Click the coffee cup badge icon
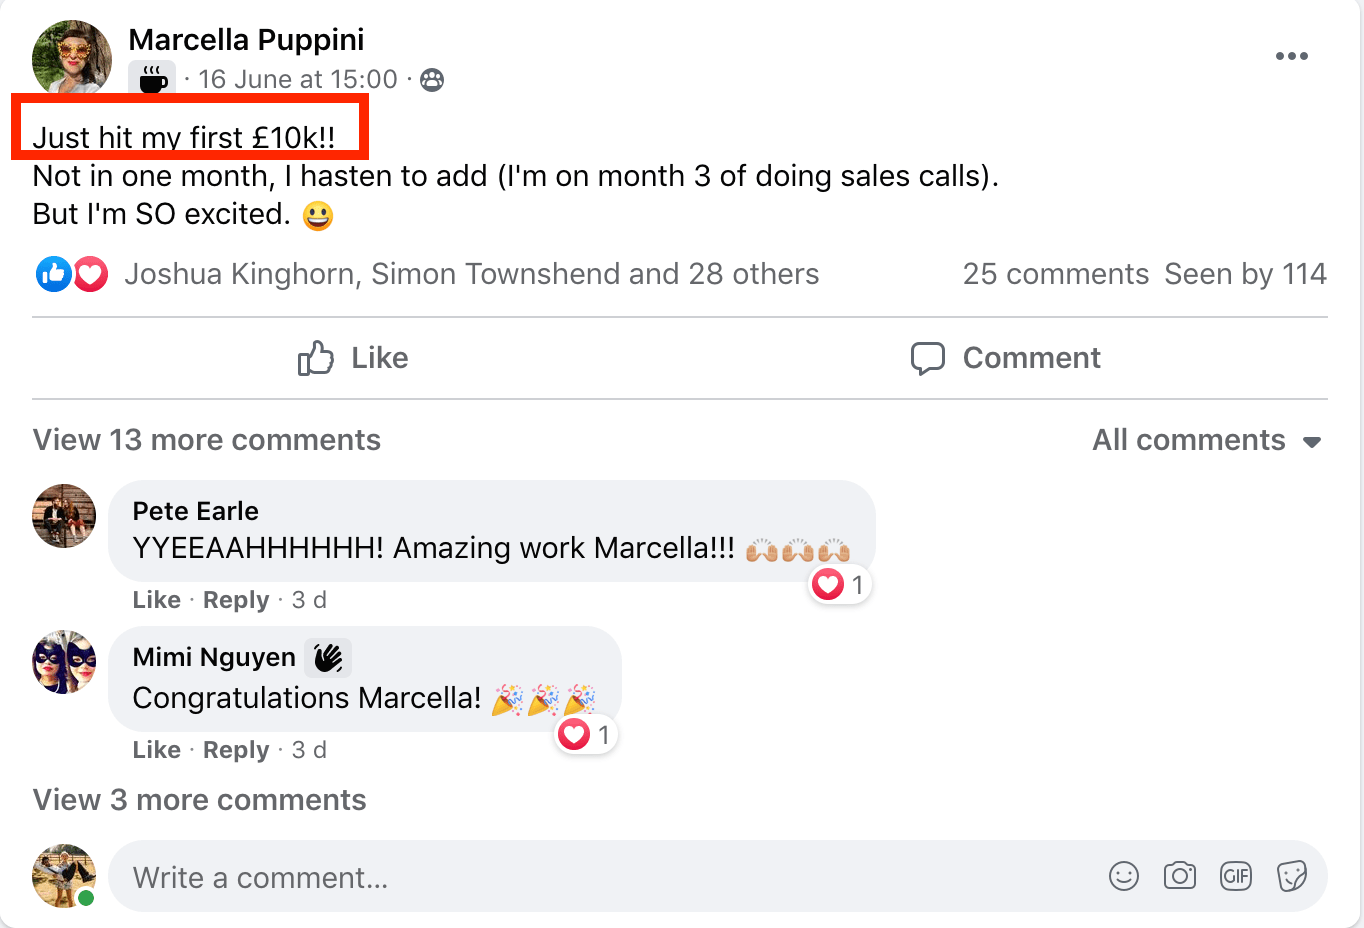The height and width of the screenshot is (928, 1364). pyautogui.click(x=152, y=79)
